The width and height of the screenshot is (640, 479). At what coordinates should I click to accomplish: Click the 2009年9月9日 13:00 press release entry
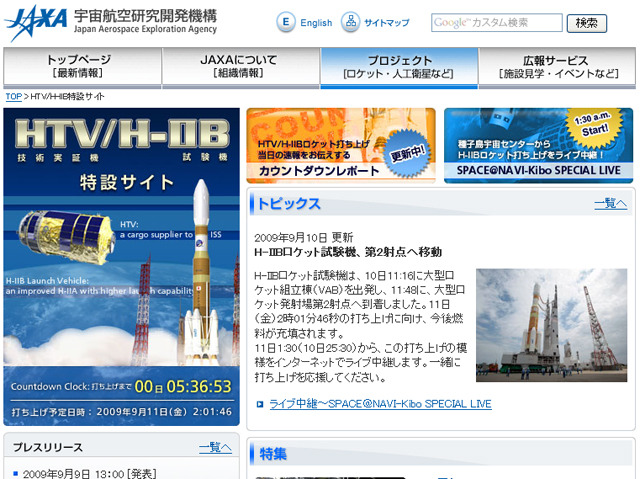pos(89,474)
